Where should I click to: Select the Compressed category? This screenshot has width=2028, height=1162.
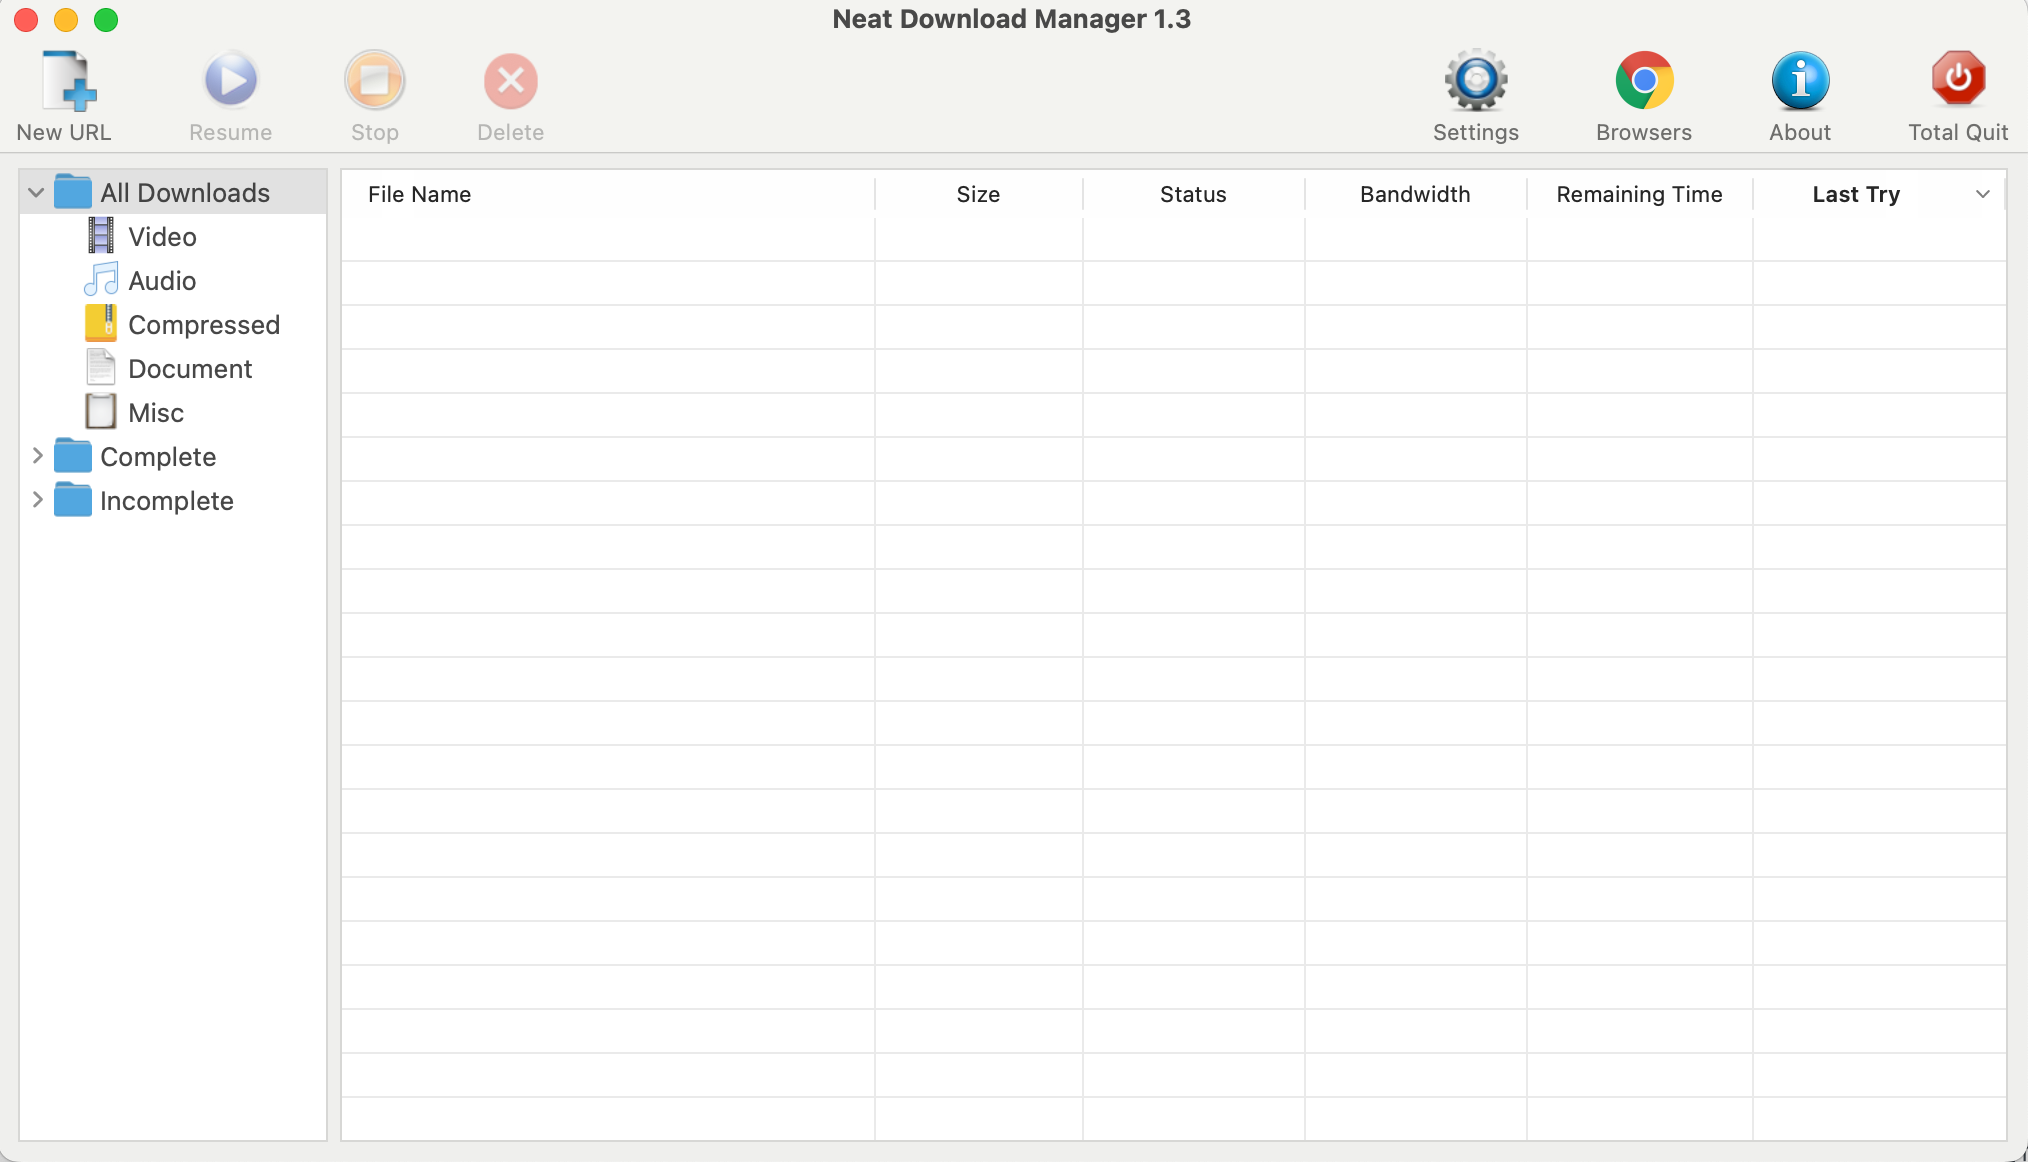tap(203, 325)
